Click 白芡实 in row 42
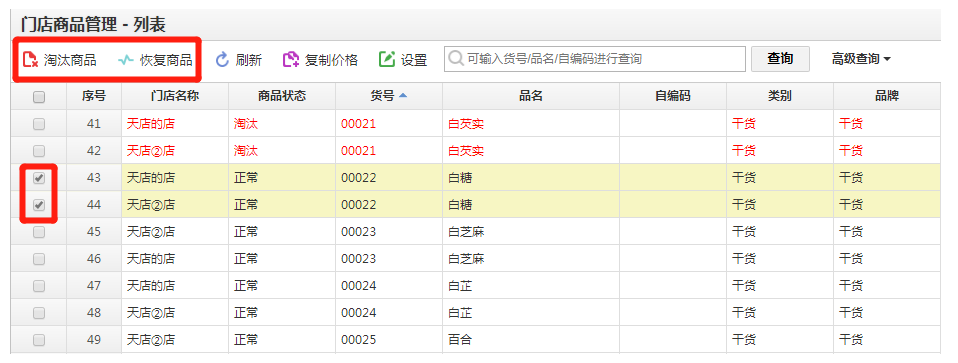The image size is (958, 363). [466, 151]
